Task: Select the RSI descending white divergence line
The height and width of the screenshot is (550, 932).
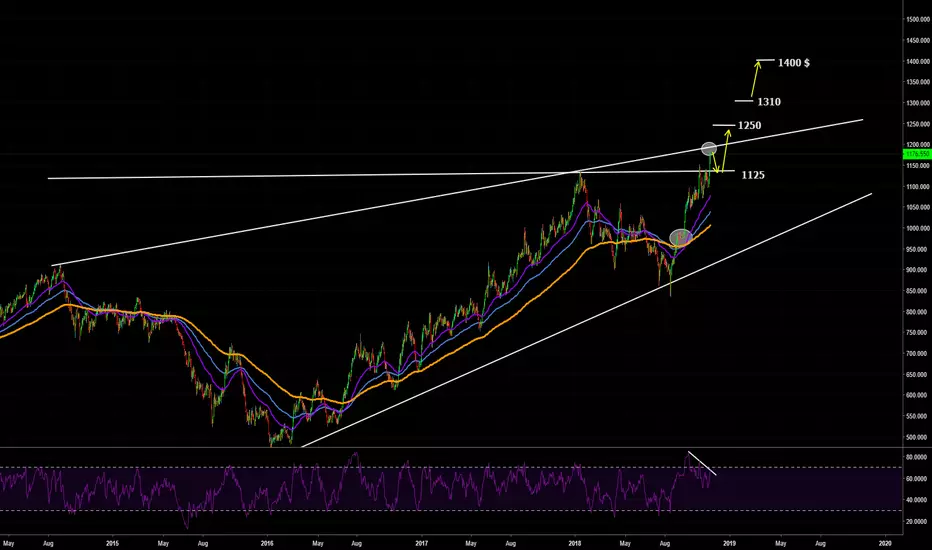Action: pyautogui.click(x=702, y=464)
